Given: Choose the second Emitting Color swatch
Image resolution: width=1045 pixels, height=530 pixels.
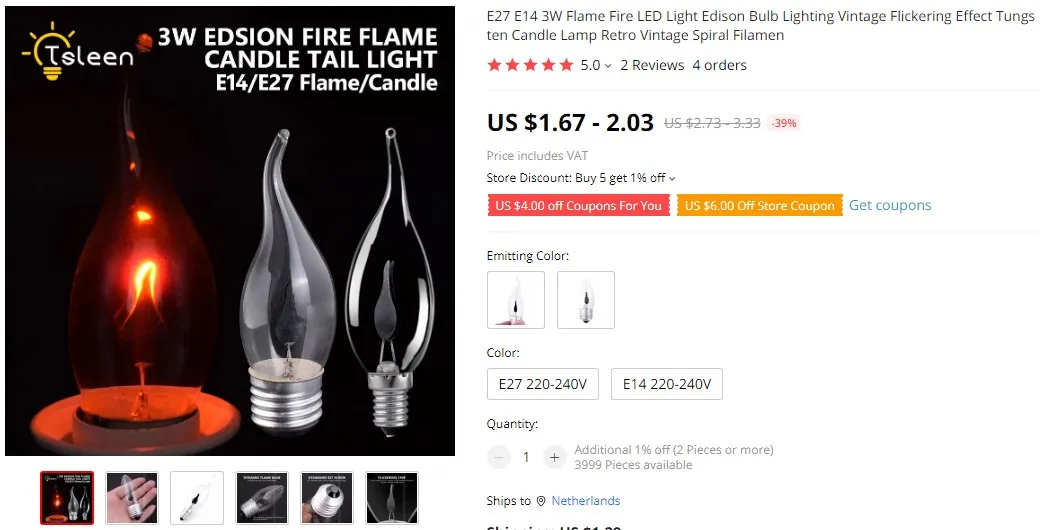Looking at the screenshot, I should point(586,300).
